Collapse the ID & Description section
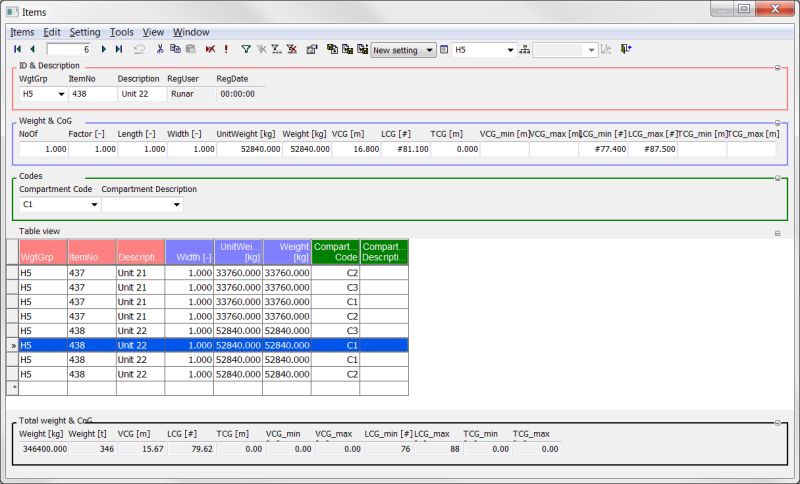Screen dimensions: 800x484 click(778, 68)
